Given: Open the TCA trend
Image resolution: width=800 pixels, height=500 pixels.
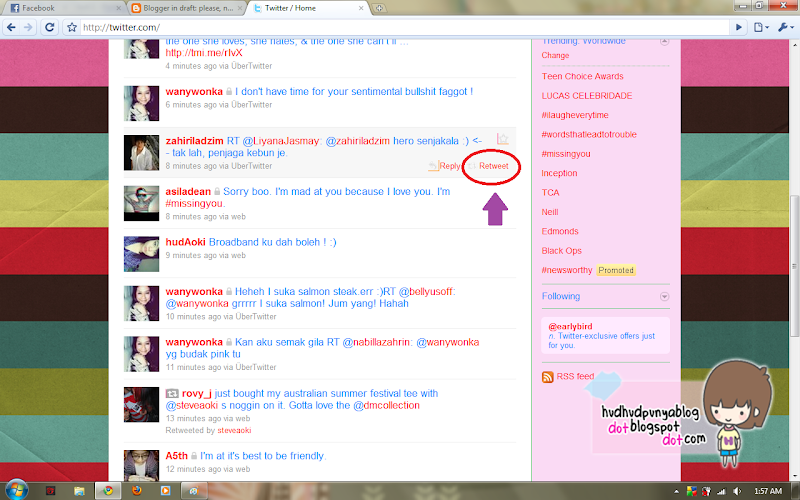Looking at the screenshot, I should click(x=551, y=192).
